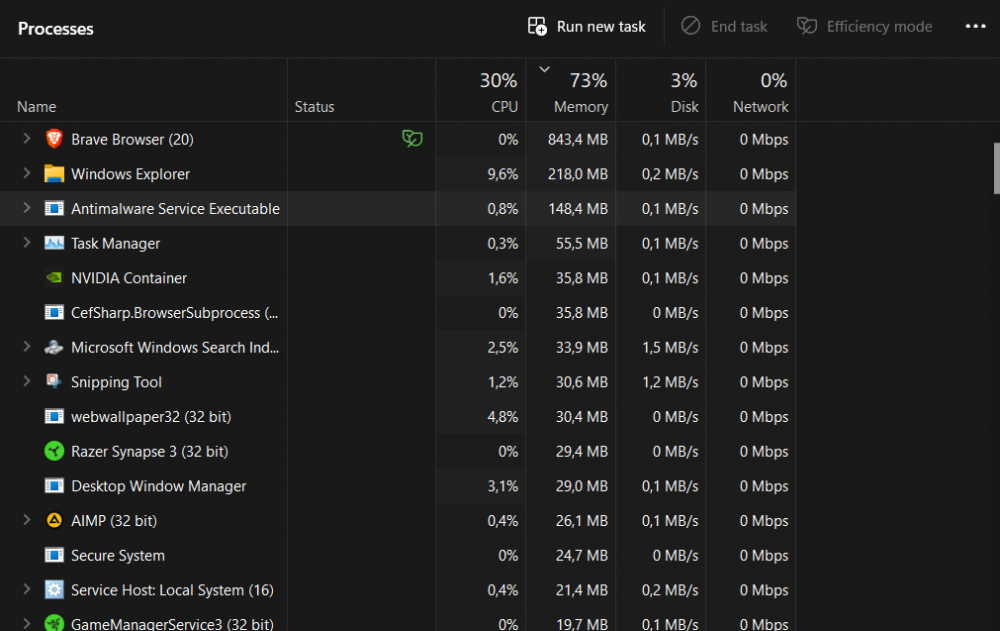Expand the Antimalware Service Executable group
The image size is (1000, 631).
click(x=26, y=208)
